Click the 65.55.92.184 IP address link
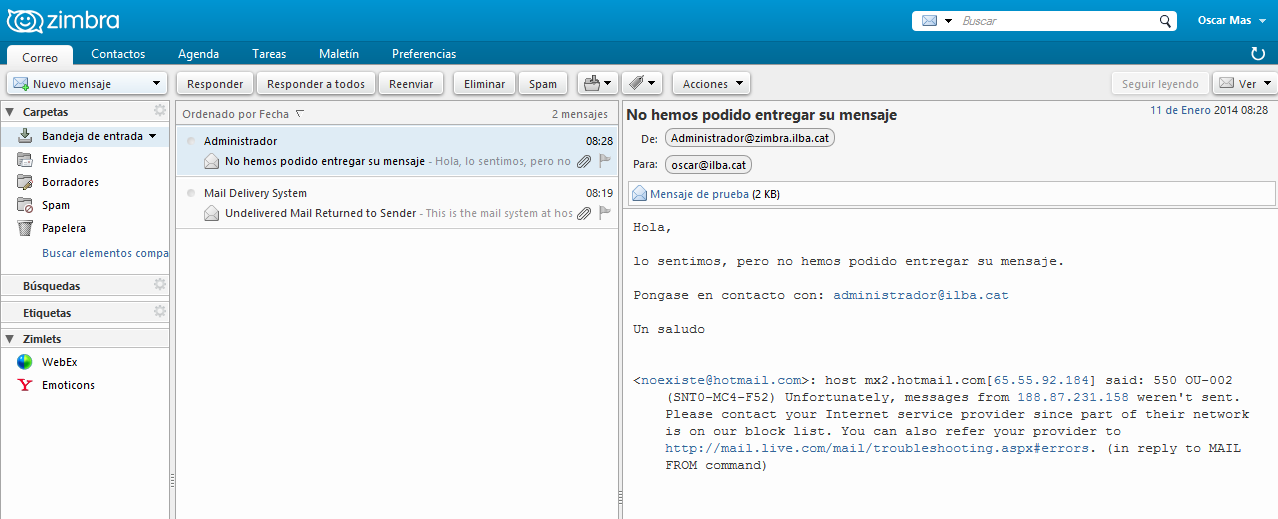 click(1041, 380)
